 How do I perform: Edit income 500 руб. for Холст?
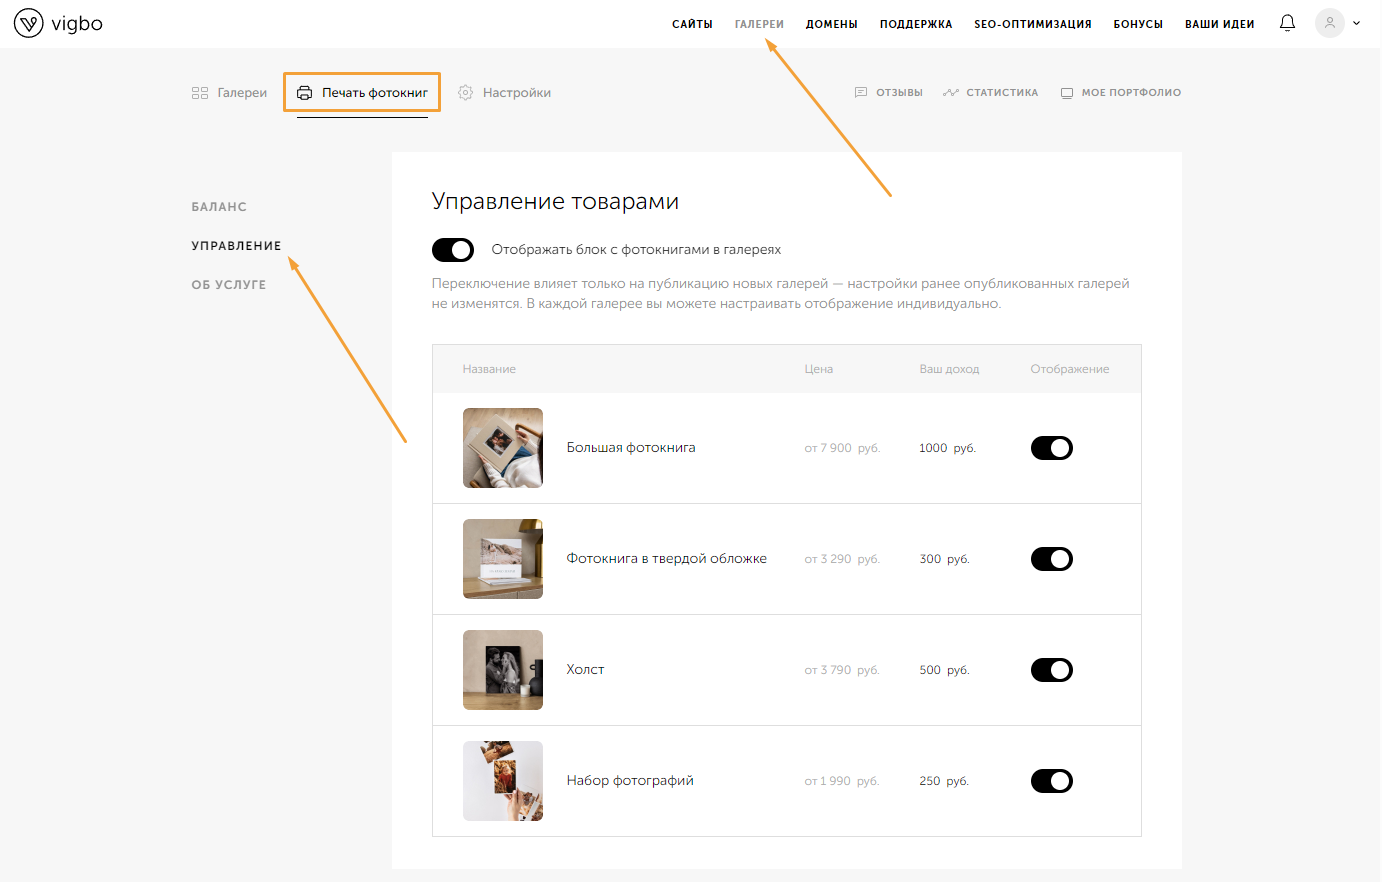pos(944,670)
